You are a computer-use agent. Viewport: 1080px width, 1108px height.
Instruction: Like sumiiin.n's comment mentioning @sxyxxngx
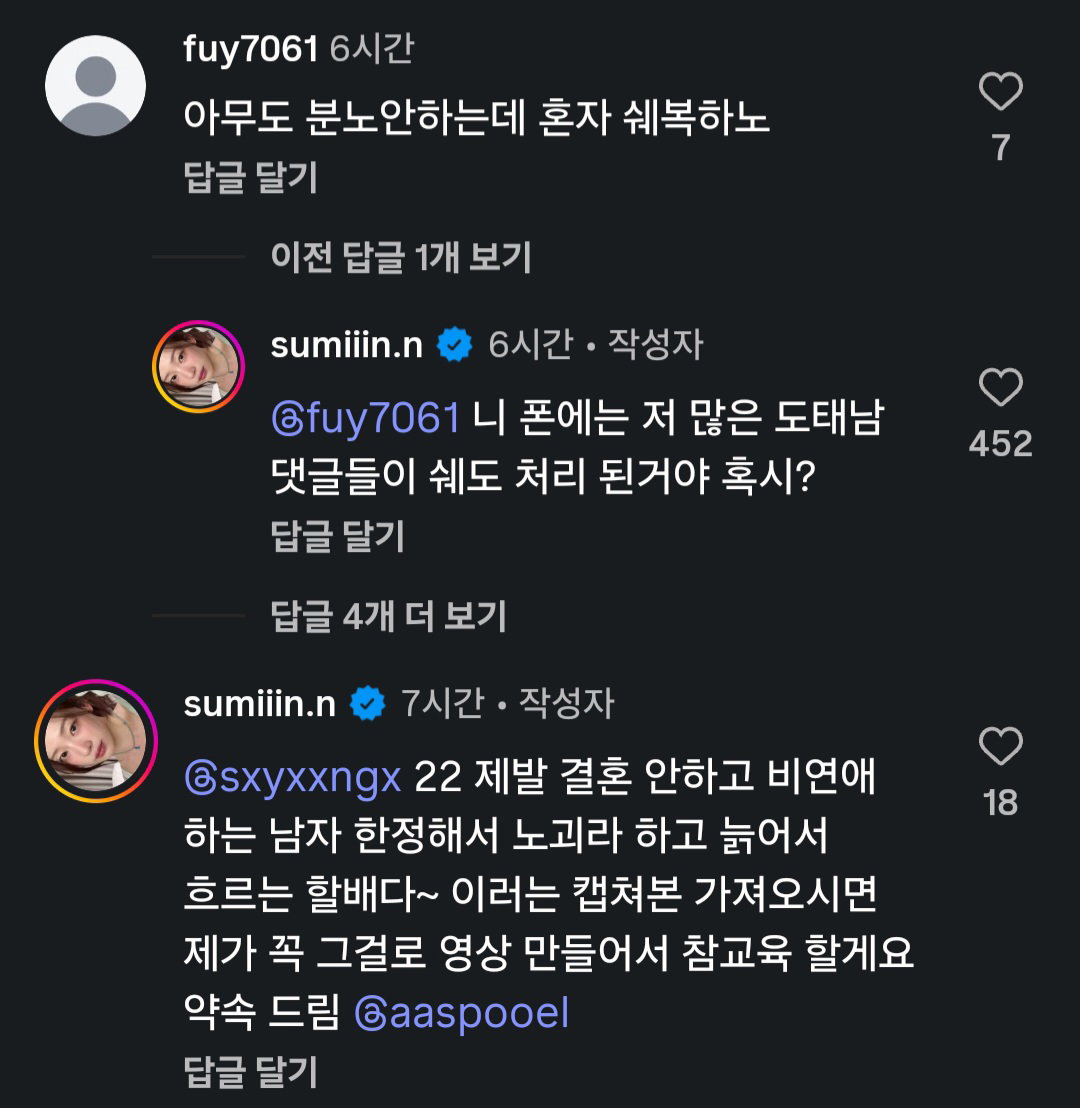pyautogui.click(x=1000, y=745)
